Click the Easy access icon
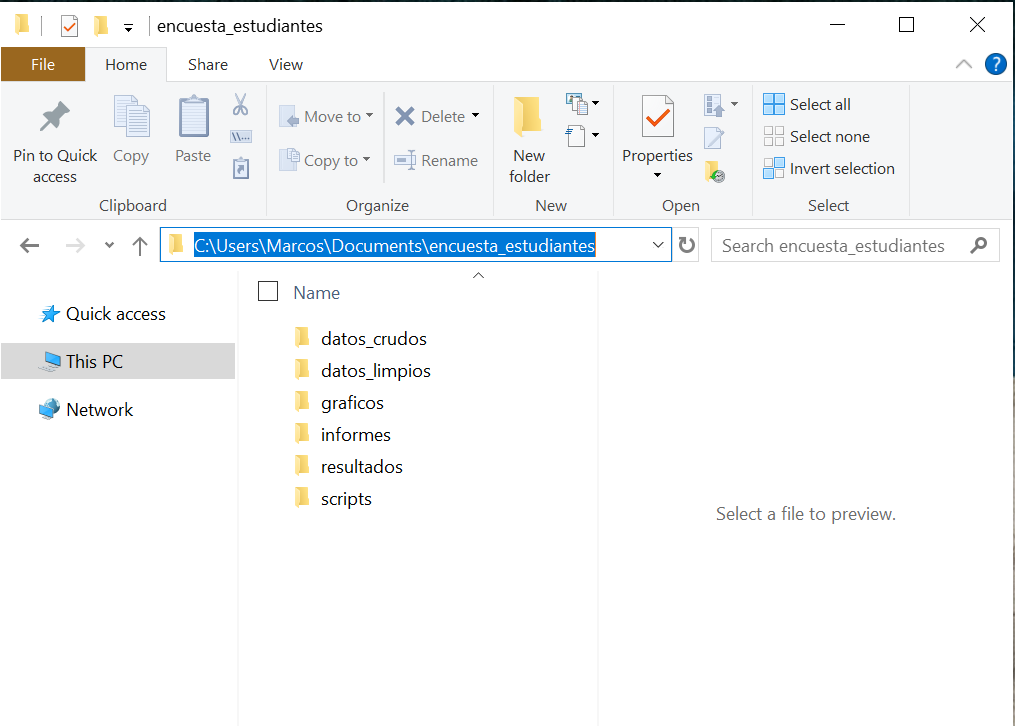This screenshot has width=1015, height=726. click(x=581, y=136)
